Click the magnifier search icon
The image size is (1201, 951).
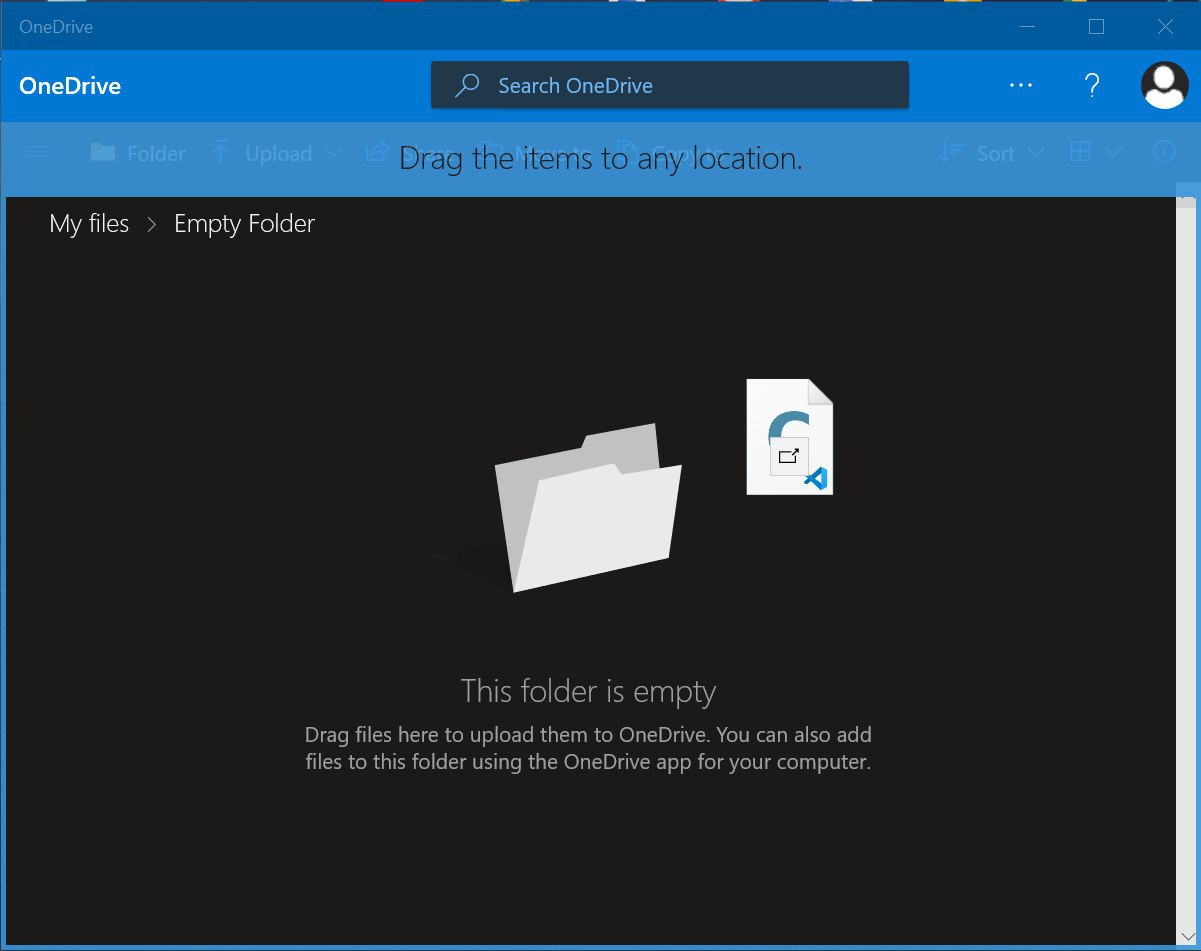click(467, 85)
